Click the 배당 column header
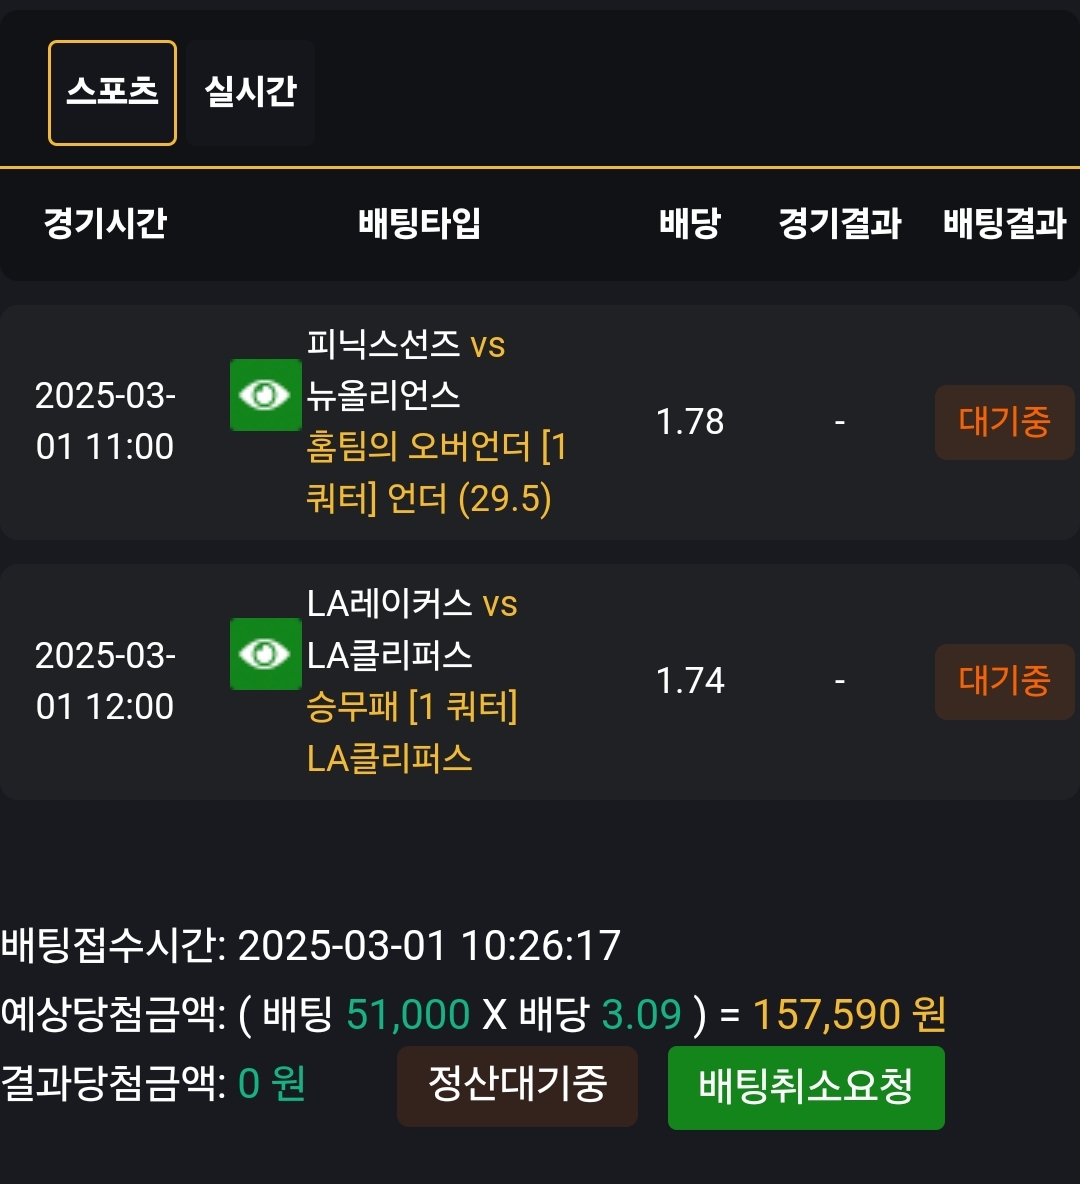1080x1184 pixels. click(x=690, y=223)
